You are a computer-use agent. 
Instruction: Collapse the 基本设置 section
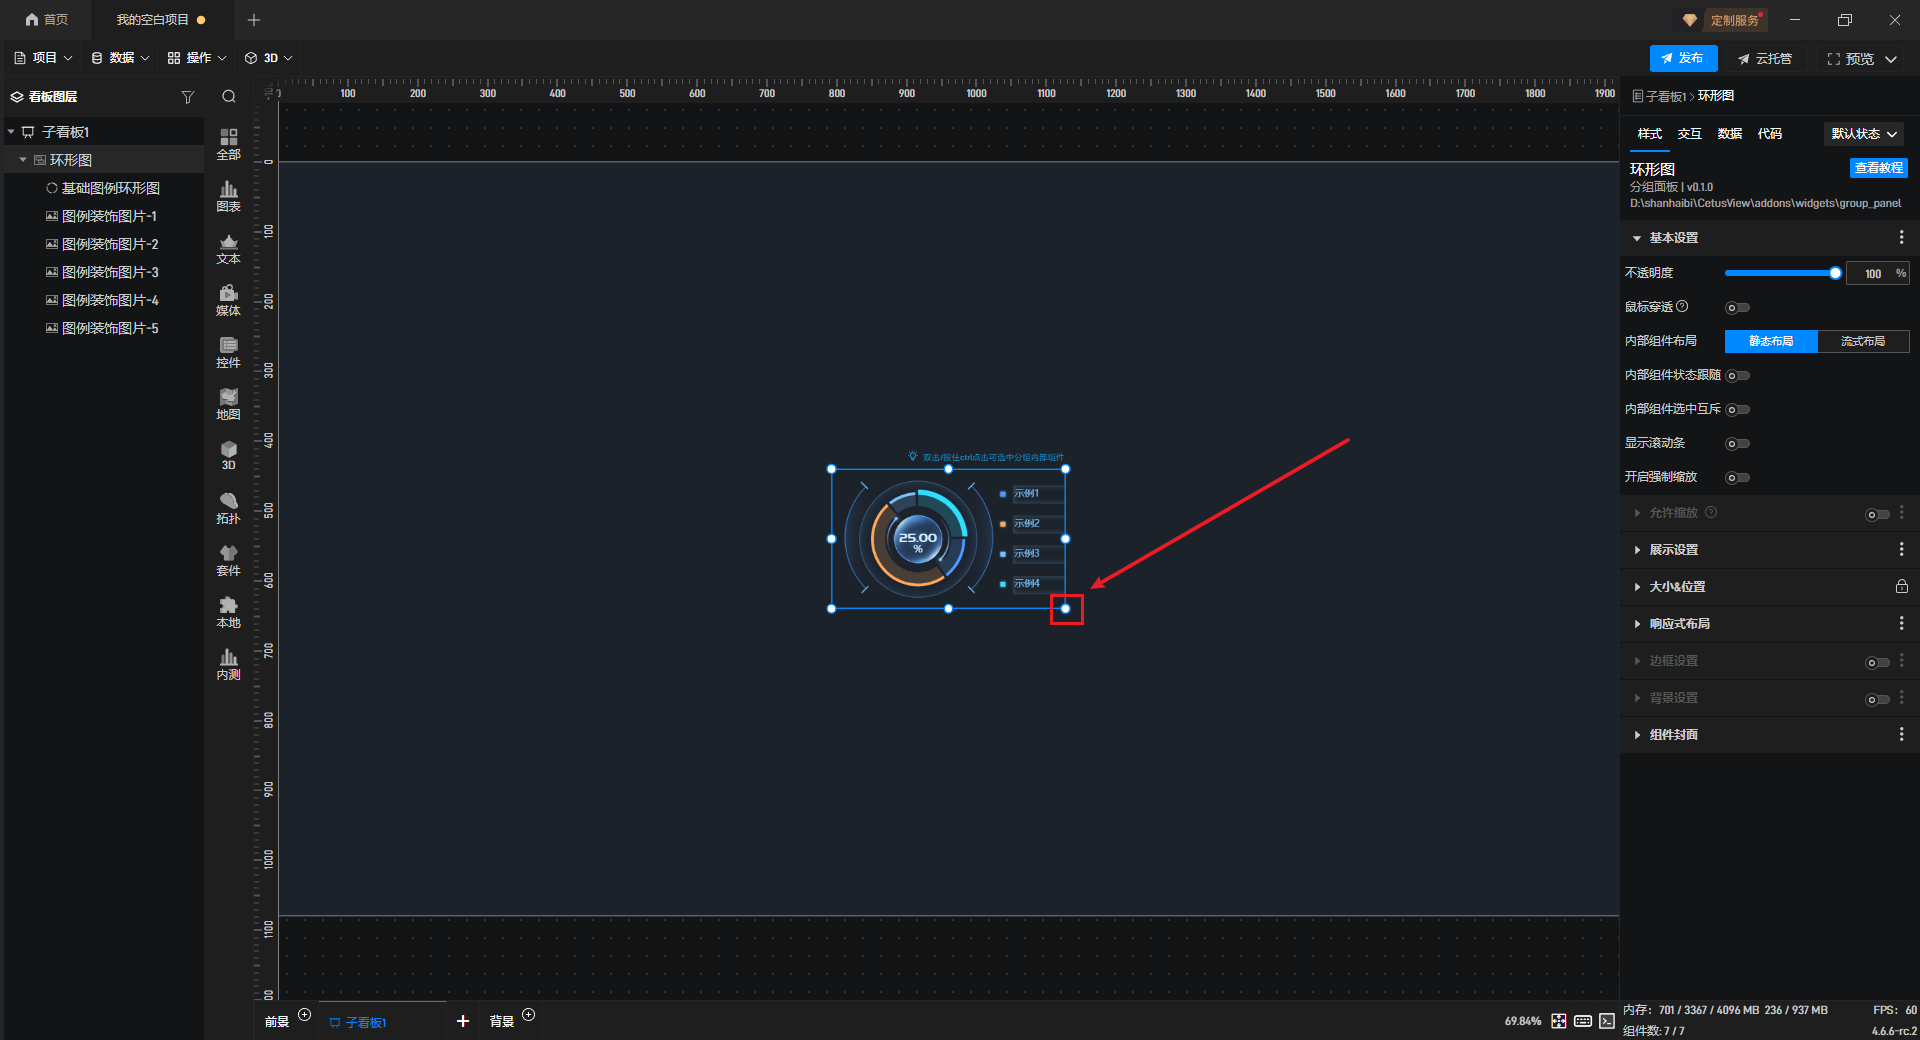coord(1637,238)
